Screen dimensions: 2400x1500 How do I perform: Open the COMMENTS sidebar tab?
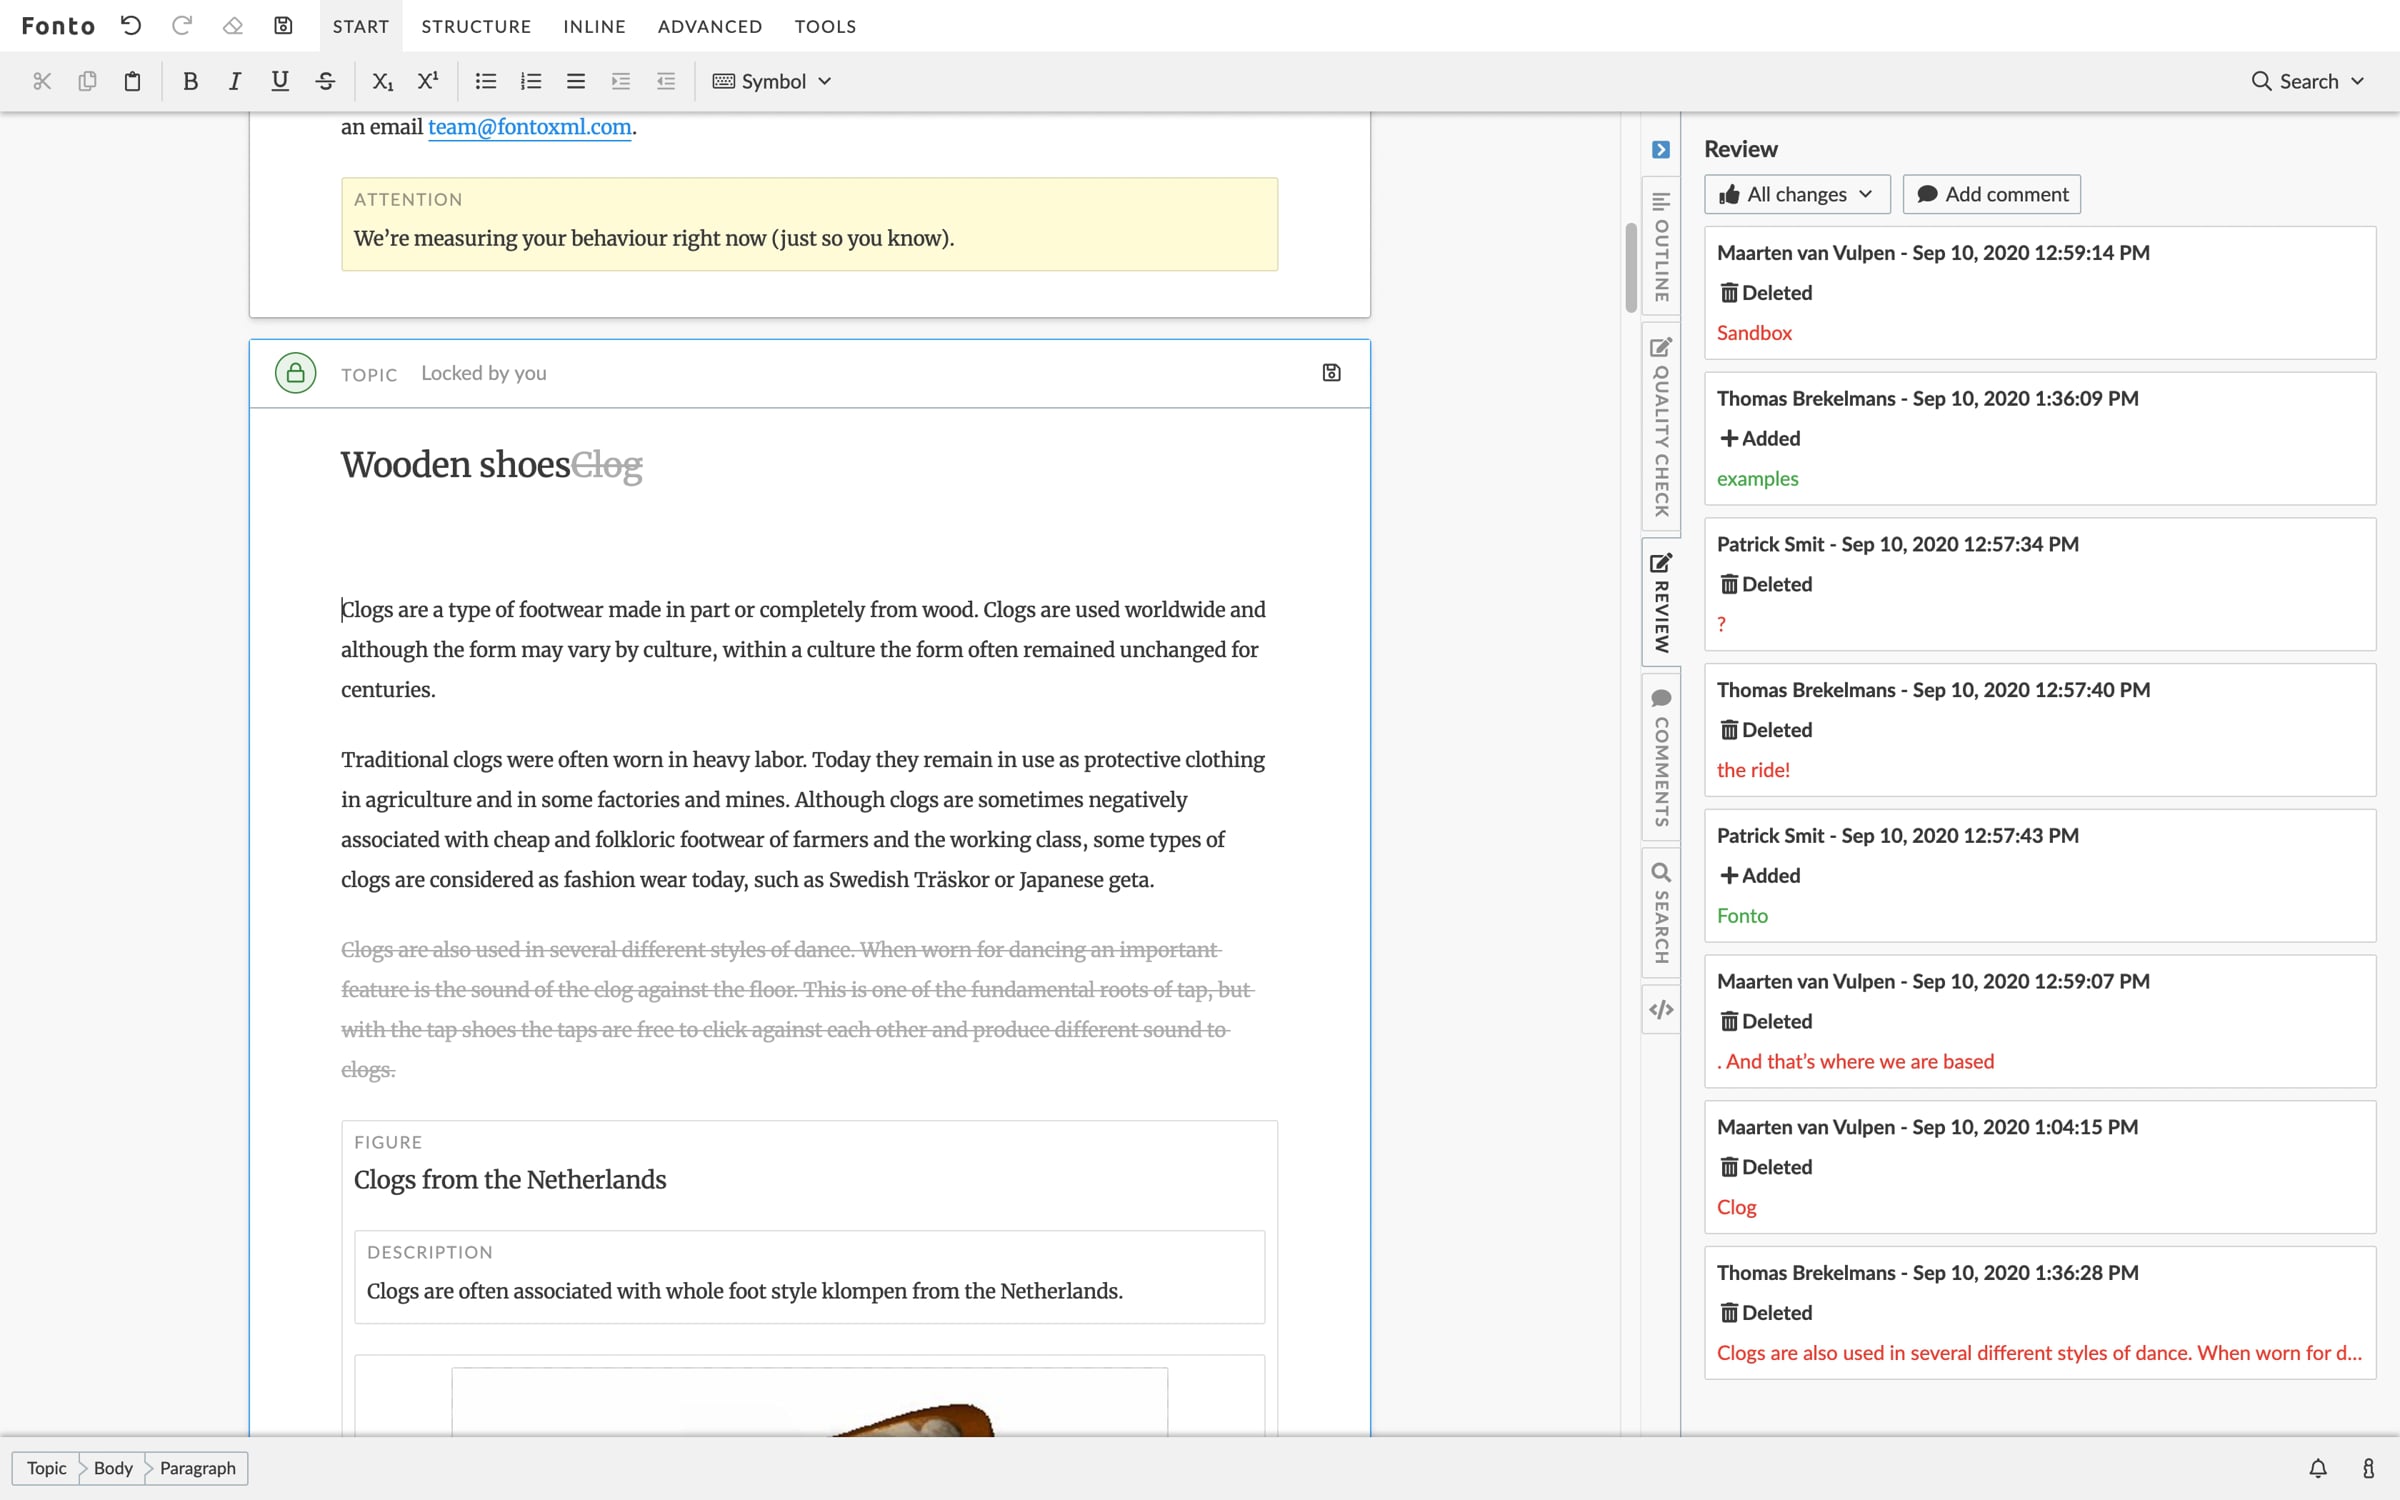(1661, 757)
